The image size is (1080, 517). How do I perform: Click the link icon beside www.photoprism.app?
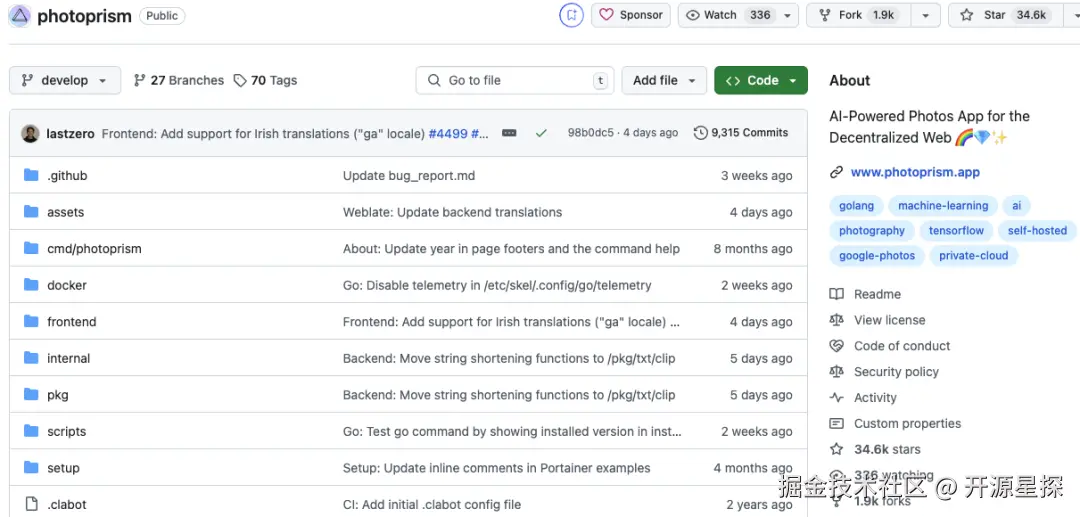tap(837, 172)
